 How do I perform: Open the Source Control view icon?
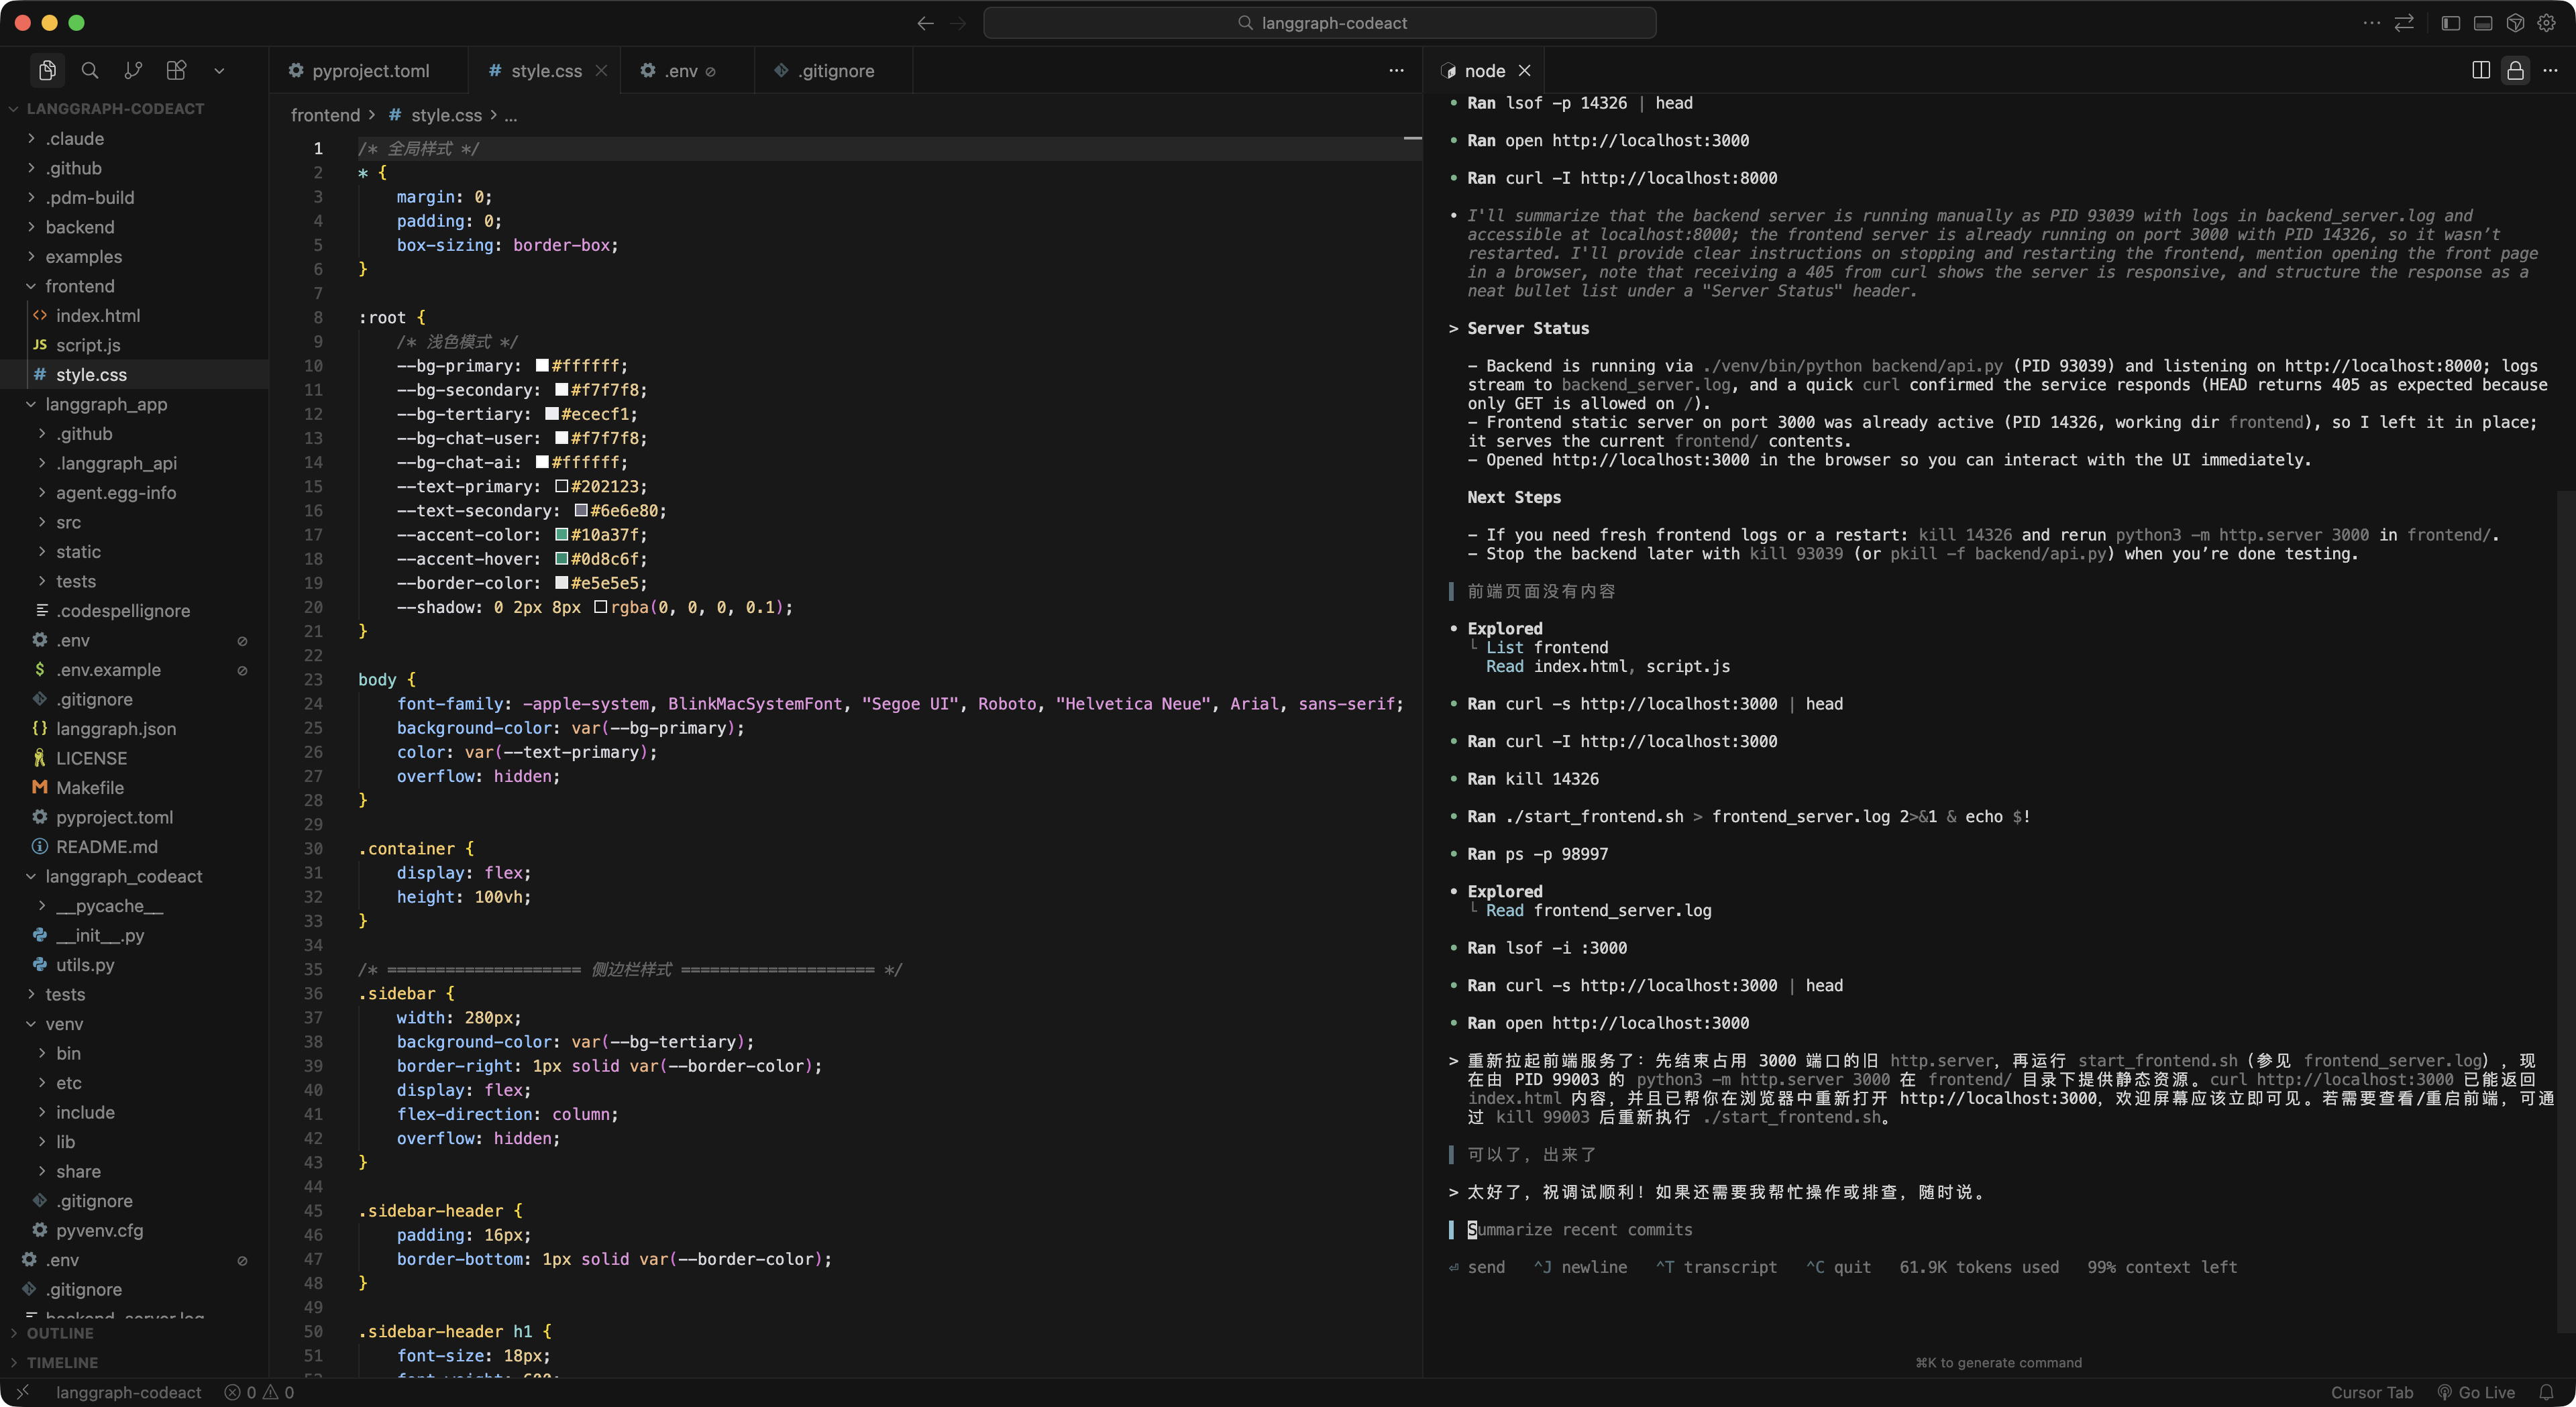click(x=133, y=70)
